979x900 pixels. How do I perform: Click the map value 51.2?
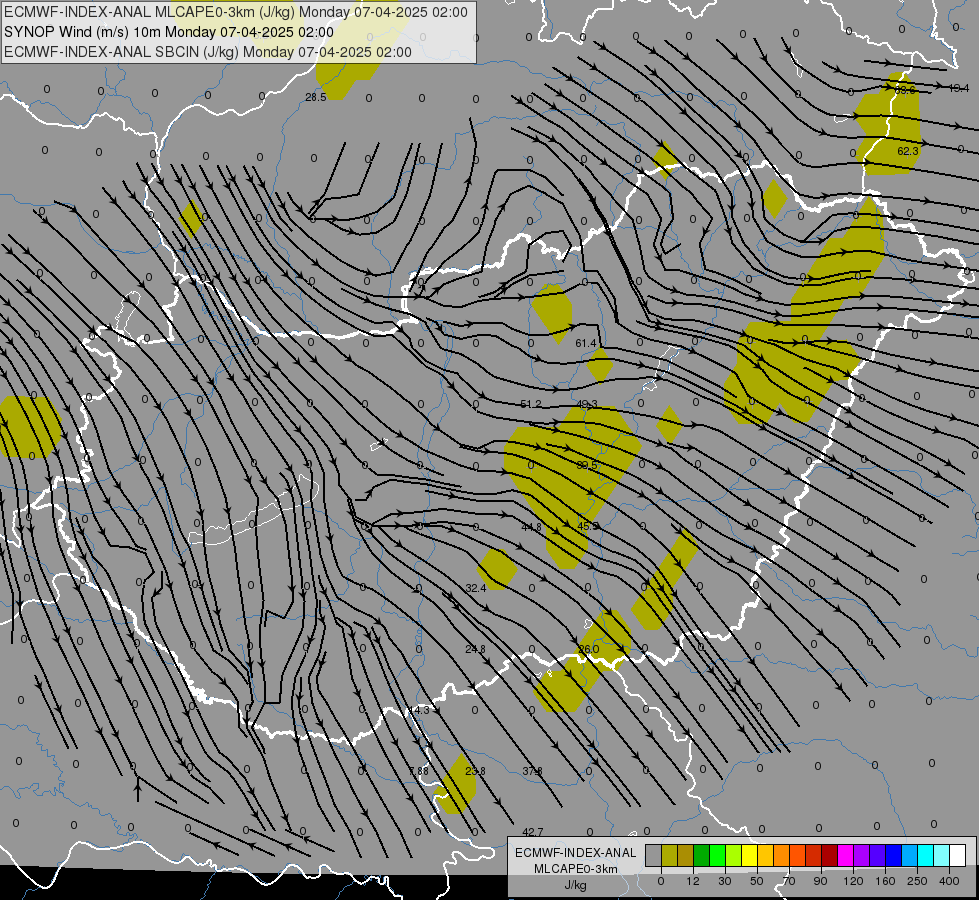pyautogui.click(x=531, y=404)
